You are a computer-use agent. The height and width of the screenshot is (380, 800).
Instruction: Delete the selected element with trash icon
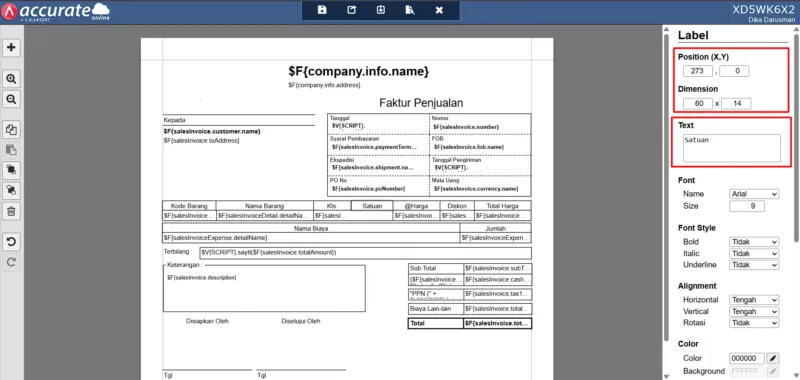pos(11,211)
